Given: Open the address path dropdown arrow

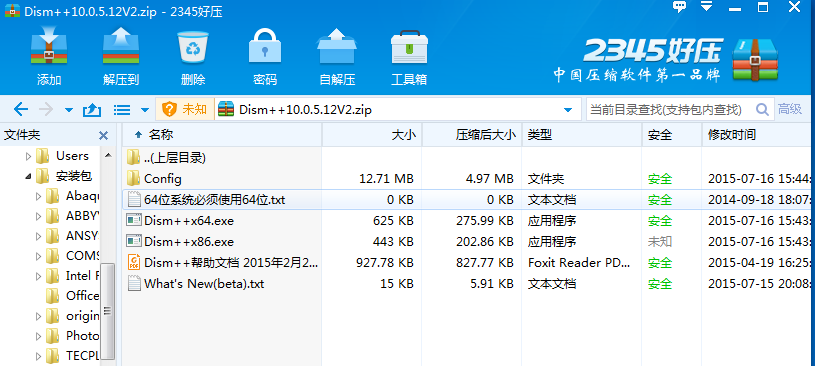Looking at the screenshot, I should pyautogui.click(x=568, y=110).
